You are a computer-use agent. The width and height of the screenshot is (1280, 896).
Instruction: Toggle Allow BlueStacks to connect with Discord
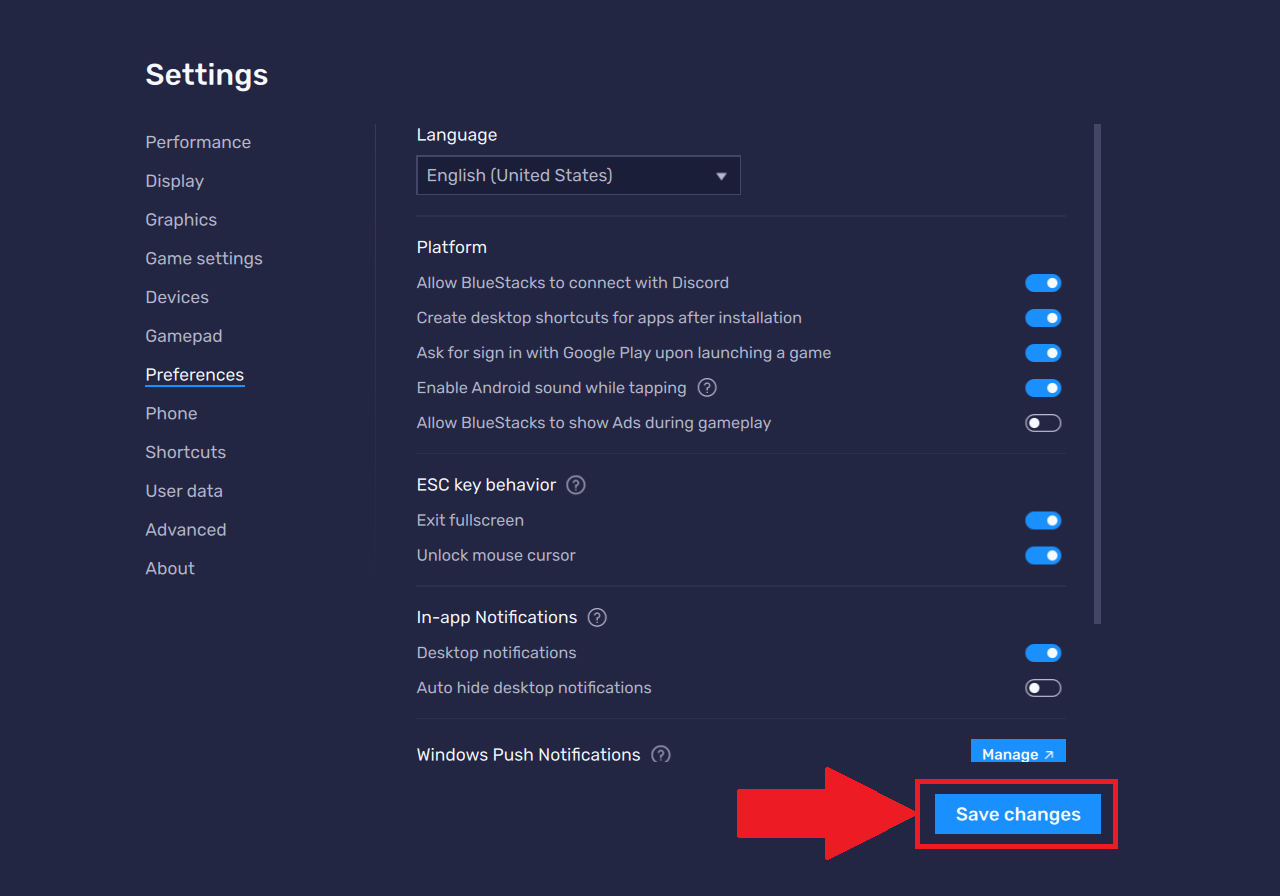click(1043, 284)
